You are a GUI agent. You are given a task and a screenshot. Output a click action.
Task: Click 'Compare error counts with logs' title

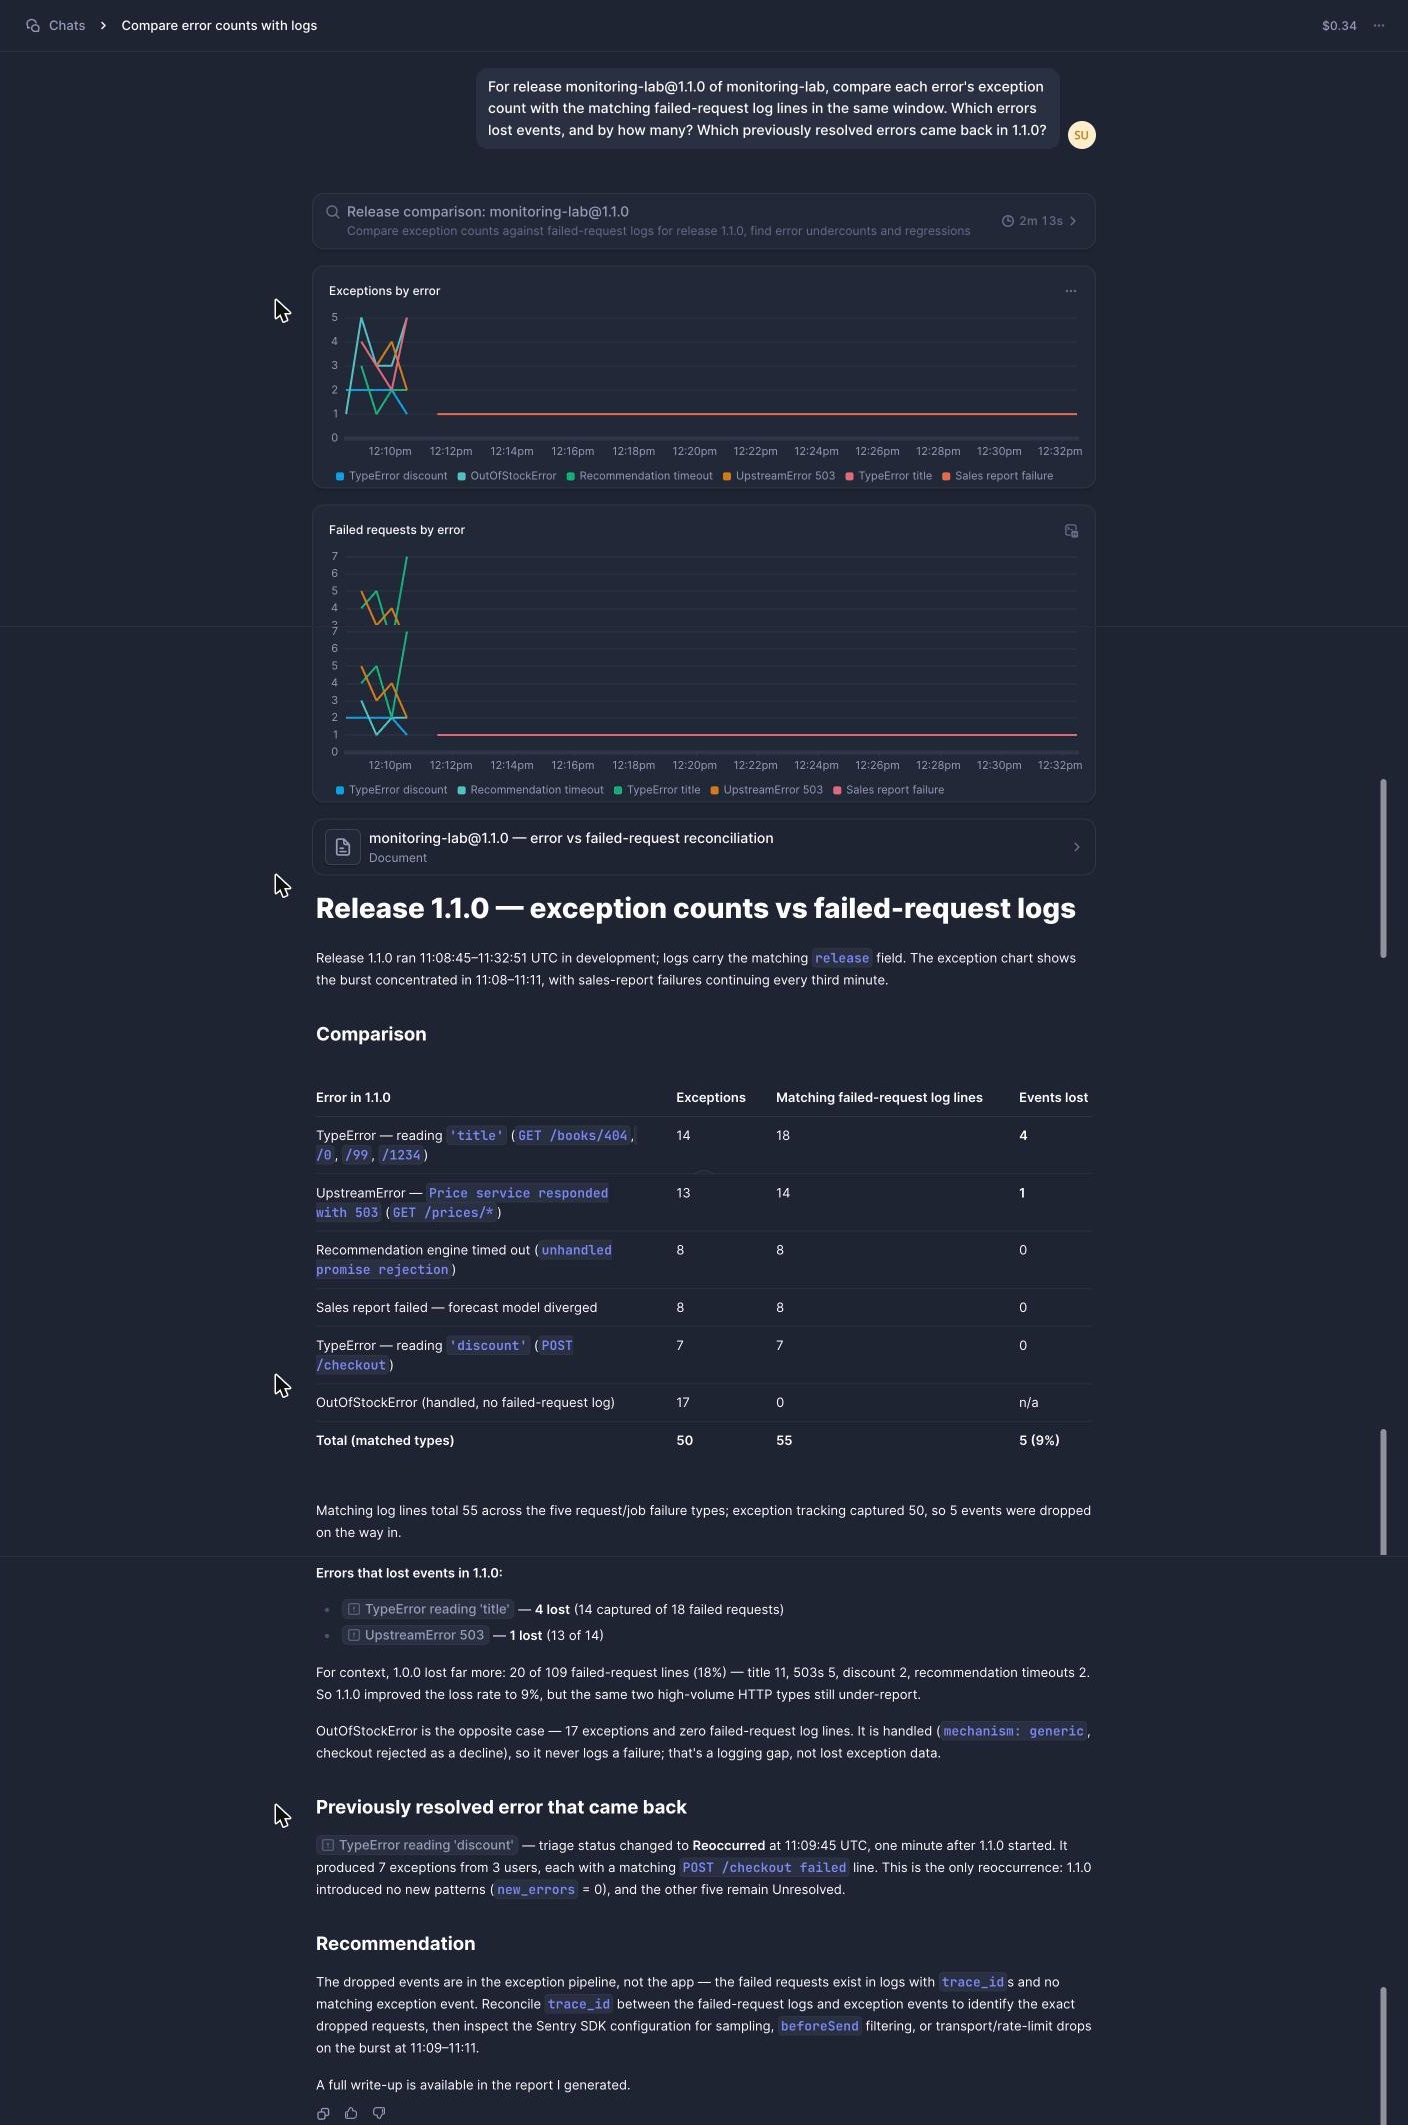tap(219, 26)
